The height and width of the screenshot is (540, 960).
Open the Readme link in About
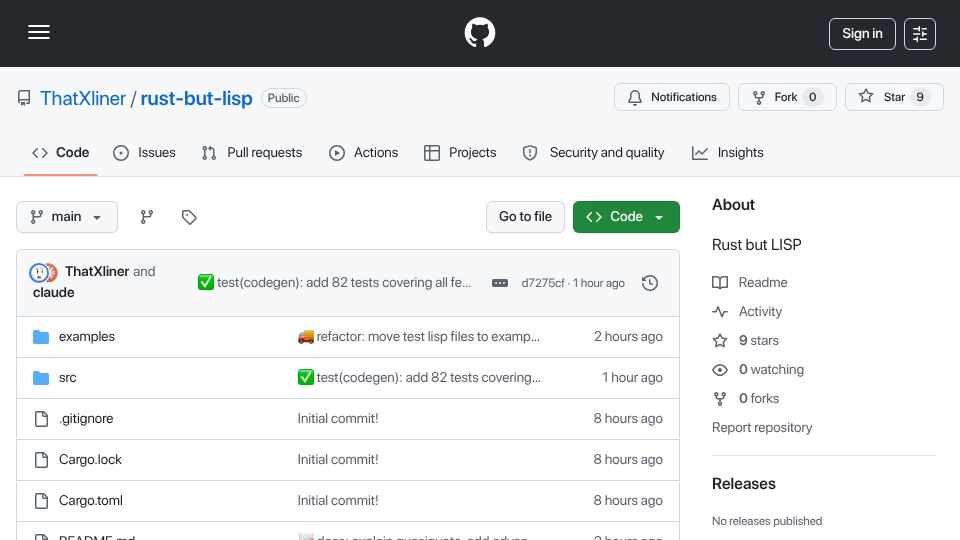tap(750, 282)
